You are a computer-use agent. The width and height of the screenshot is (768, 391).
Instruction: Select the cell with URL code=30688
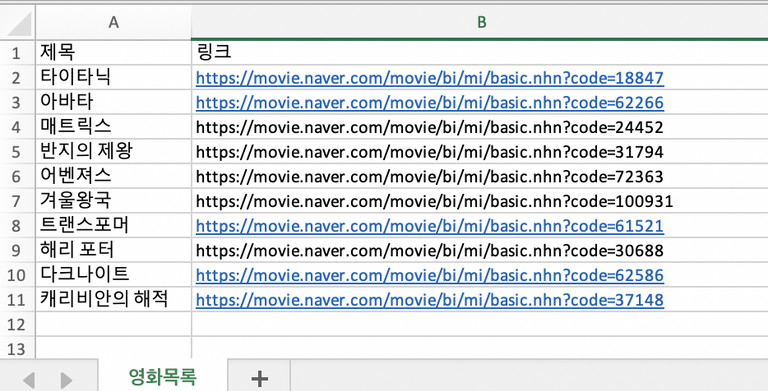[480, 250]
